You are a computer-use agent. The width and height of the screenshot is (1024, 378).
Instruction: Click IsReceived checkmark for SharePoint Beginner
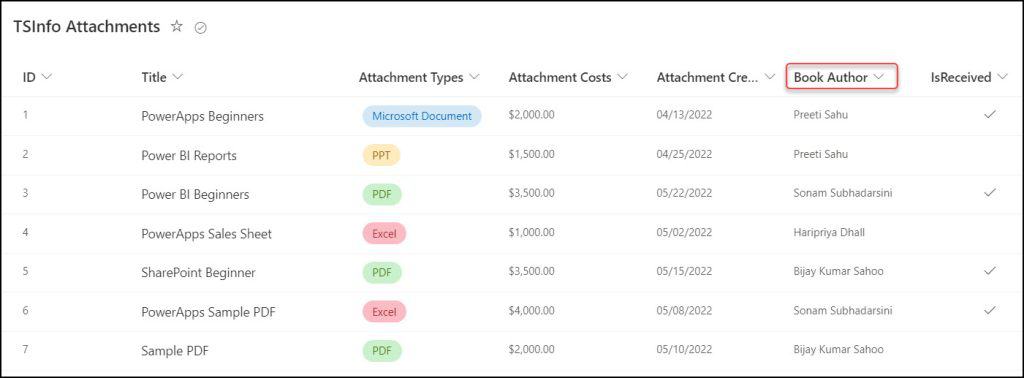tap(990, 271)
